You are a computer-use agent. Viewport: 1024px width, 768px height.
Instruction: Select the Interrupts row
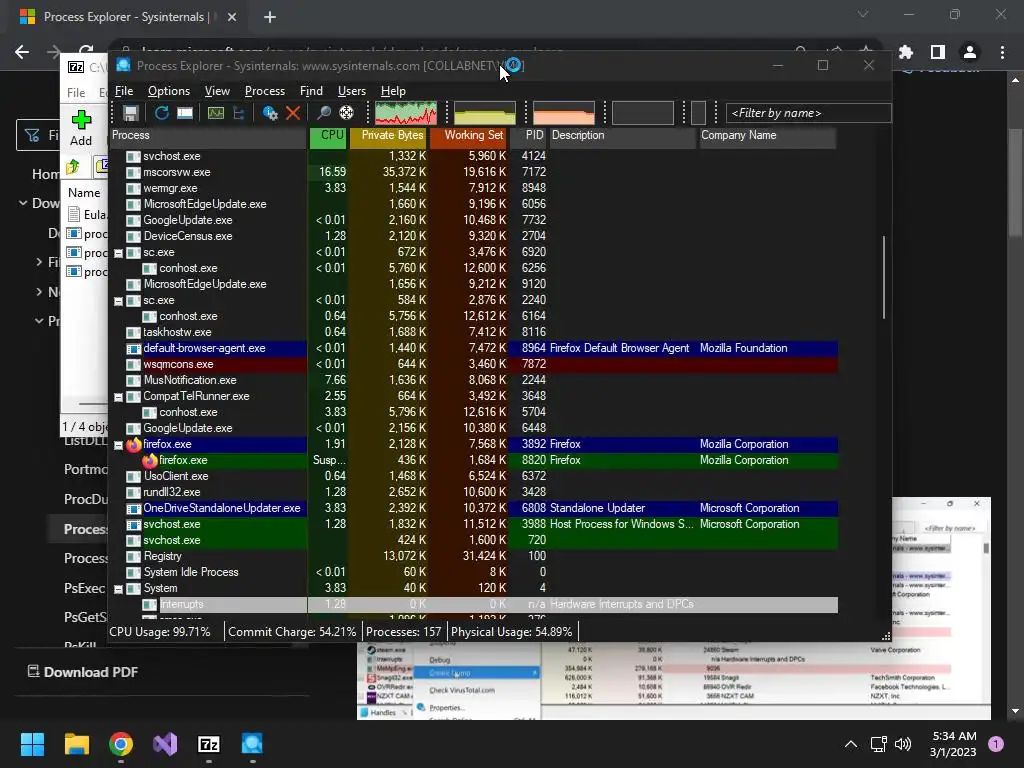click(x=473, y=604)
